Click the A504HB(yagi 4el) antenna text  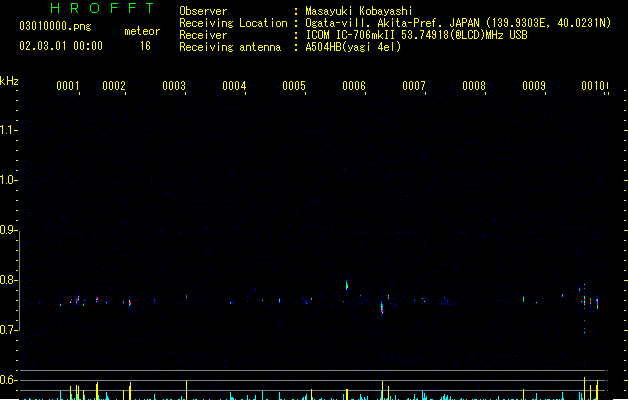(x=353, y=47)
